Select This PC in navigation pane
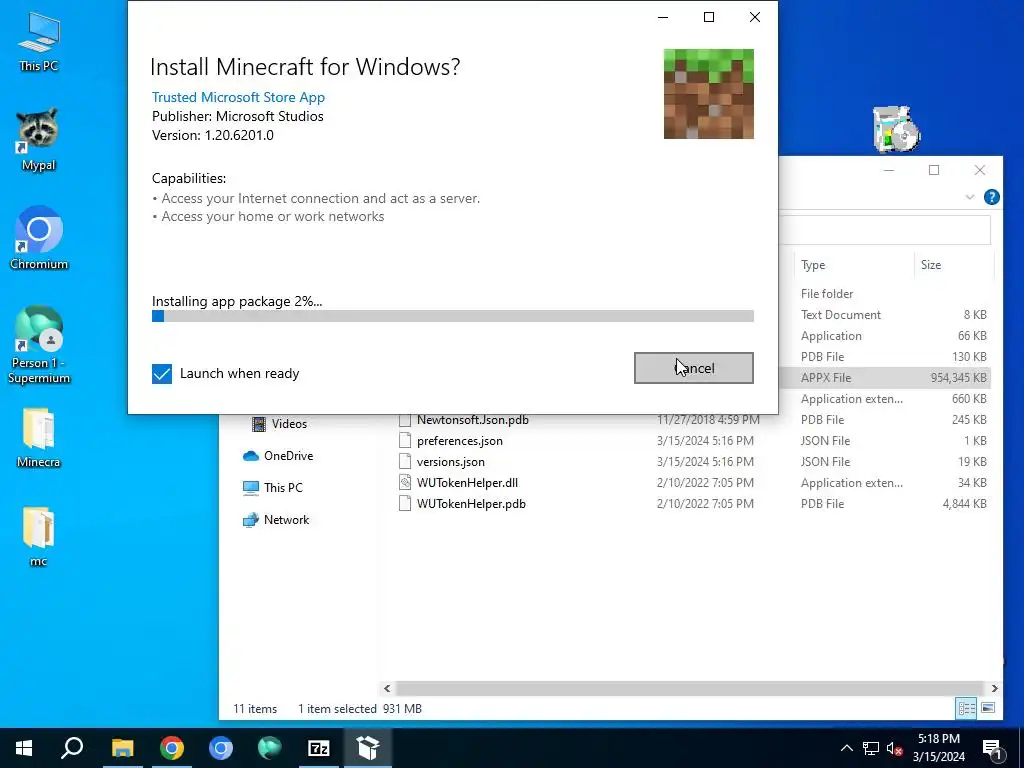 (272, 488)
